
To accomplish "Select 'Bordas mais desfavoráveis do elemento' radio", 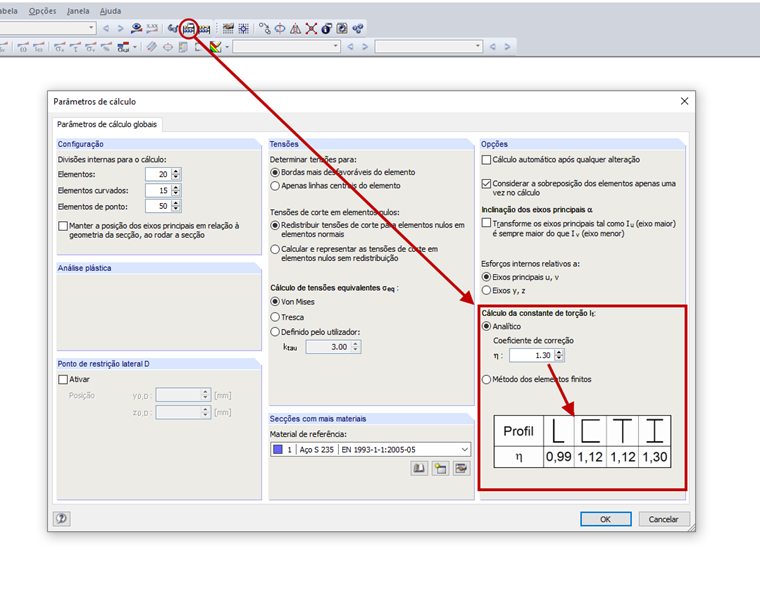I will click(275, 172).
